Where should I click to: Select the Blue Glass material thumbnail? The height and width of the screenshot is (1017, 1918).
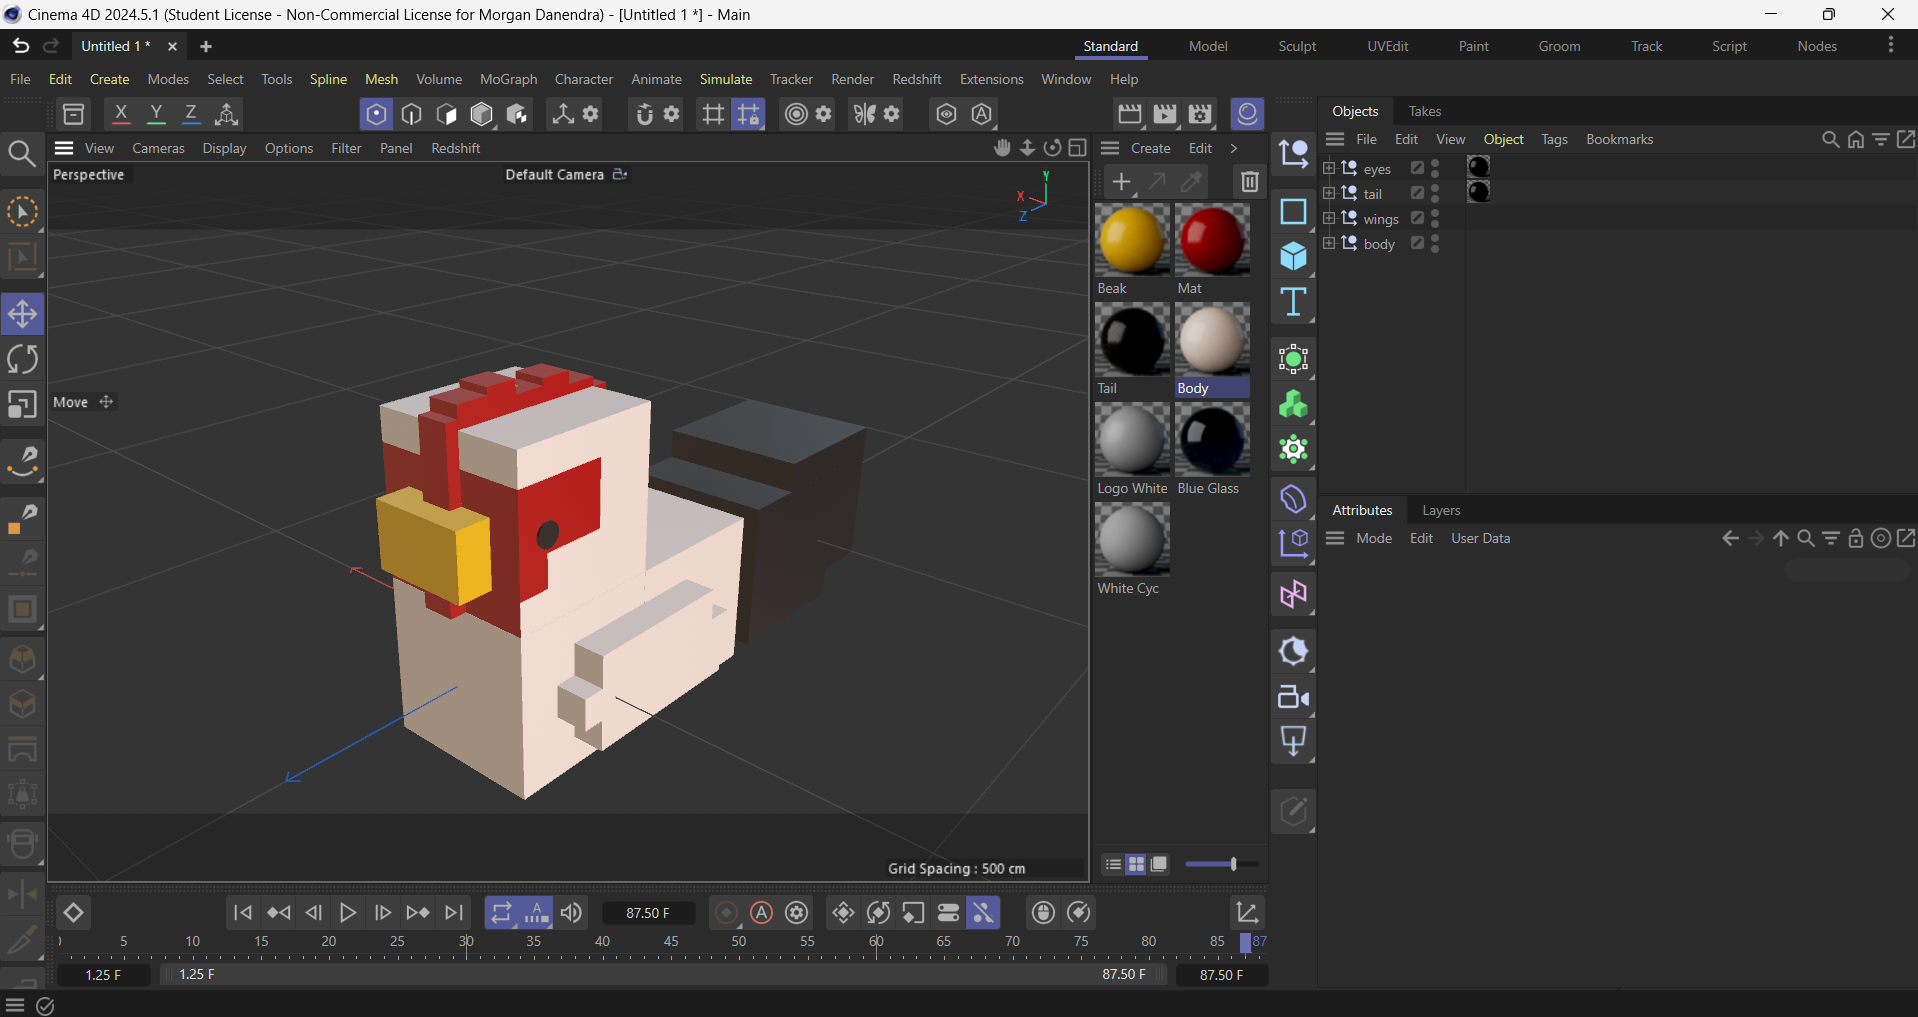(x=1212, y=440)
